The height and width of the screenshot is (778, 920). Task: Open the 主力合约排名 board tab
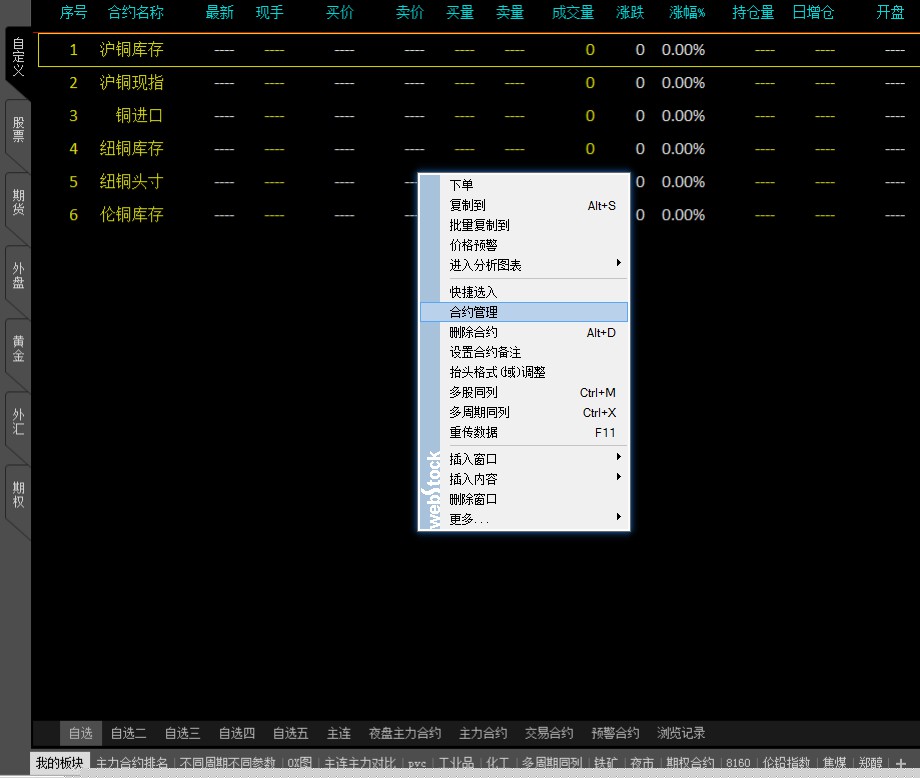click(132, 763)
